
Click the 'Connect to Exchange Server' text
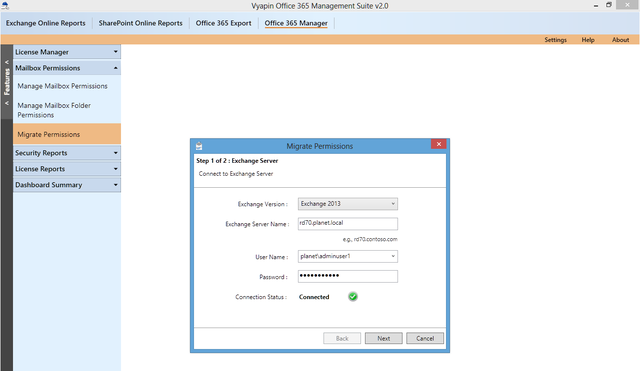click(236, 173)
